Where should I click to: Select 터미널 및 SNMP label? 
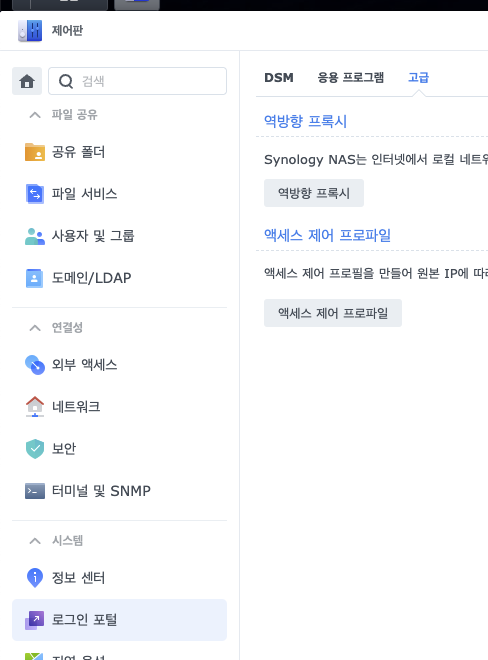[101, 491]
